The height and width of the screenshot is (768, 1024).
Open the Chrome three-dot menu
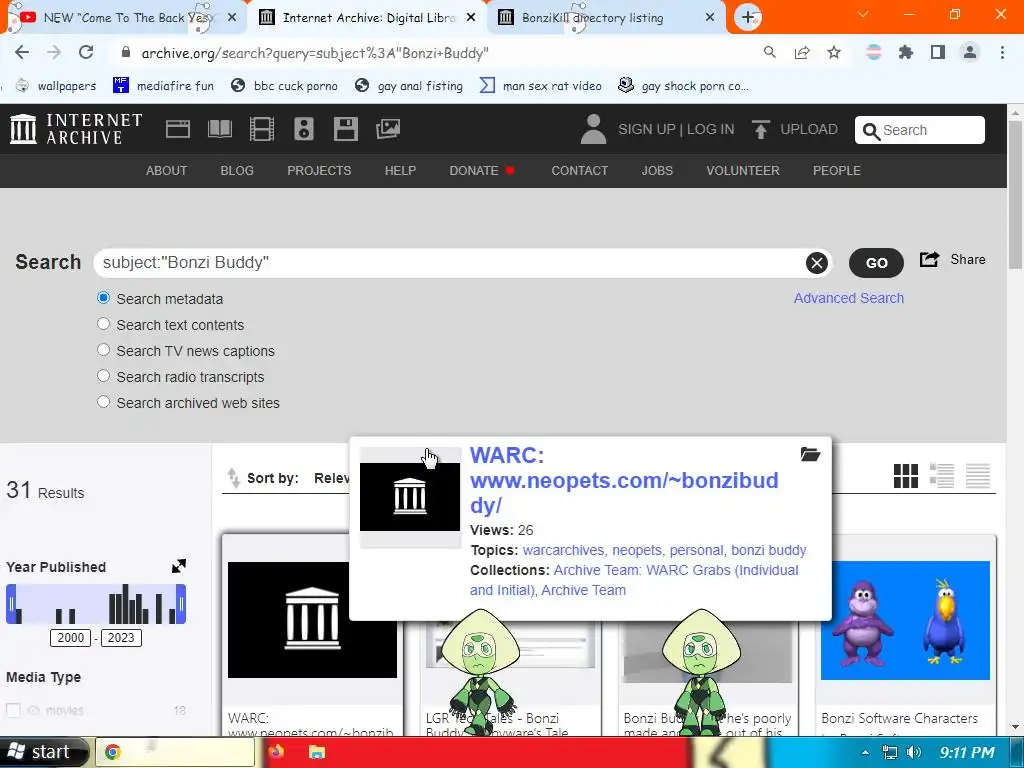[x=1002, y=52]
